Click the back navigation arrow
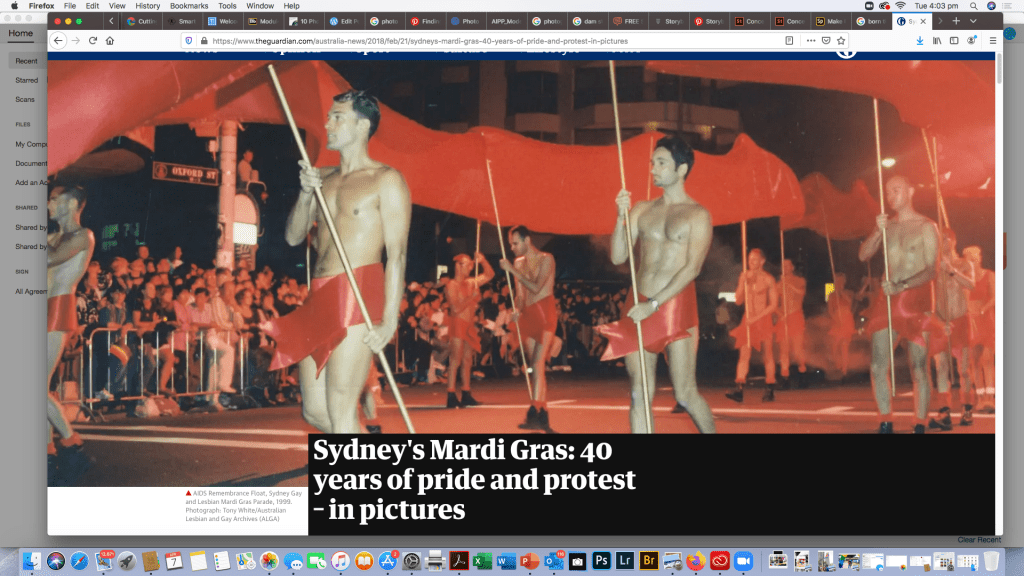This screenshot has height=576, width=1024. [58, 40]
